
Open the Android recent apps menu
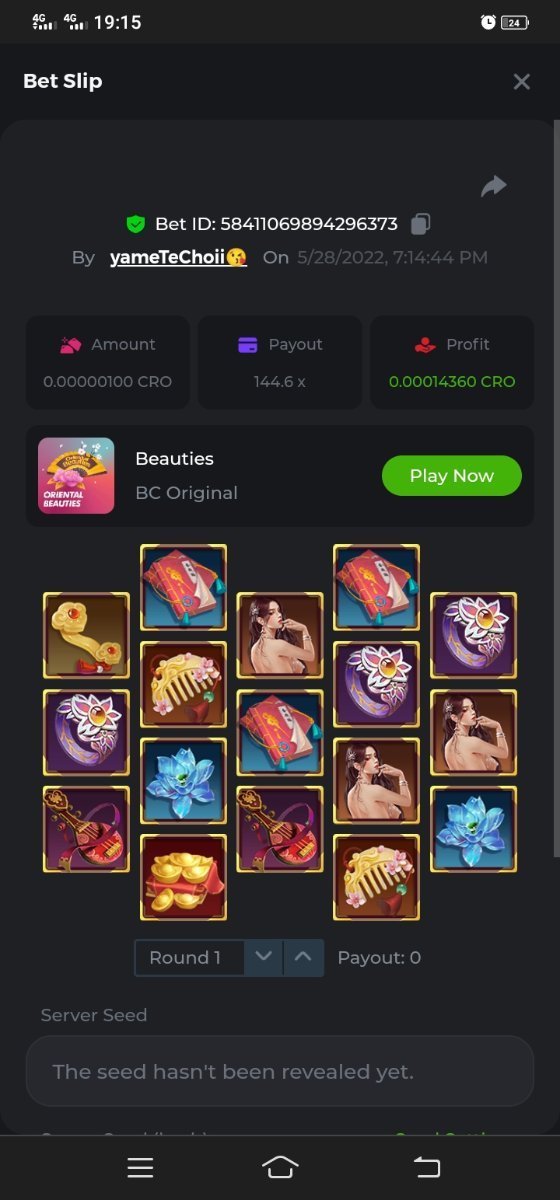pos(140,1167)
